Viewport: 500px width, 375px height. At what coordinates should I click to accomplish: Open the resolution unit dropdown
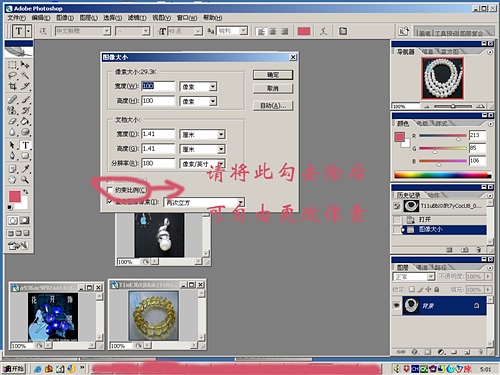click(202, 164)
